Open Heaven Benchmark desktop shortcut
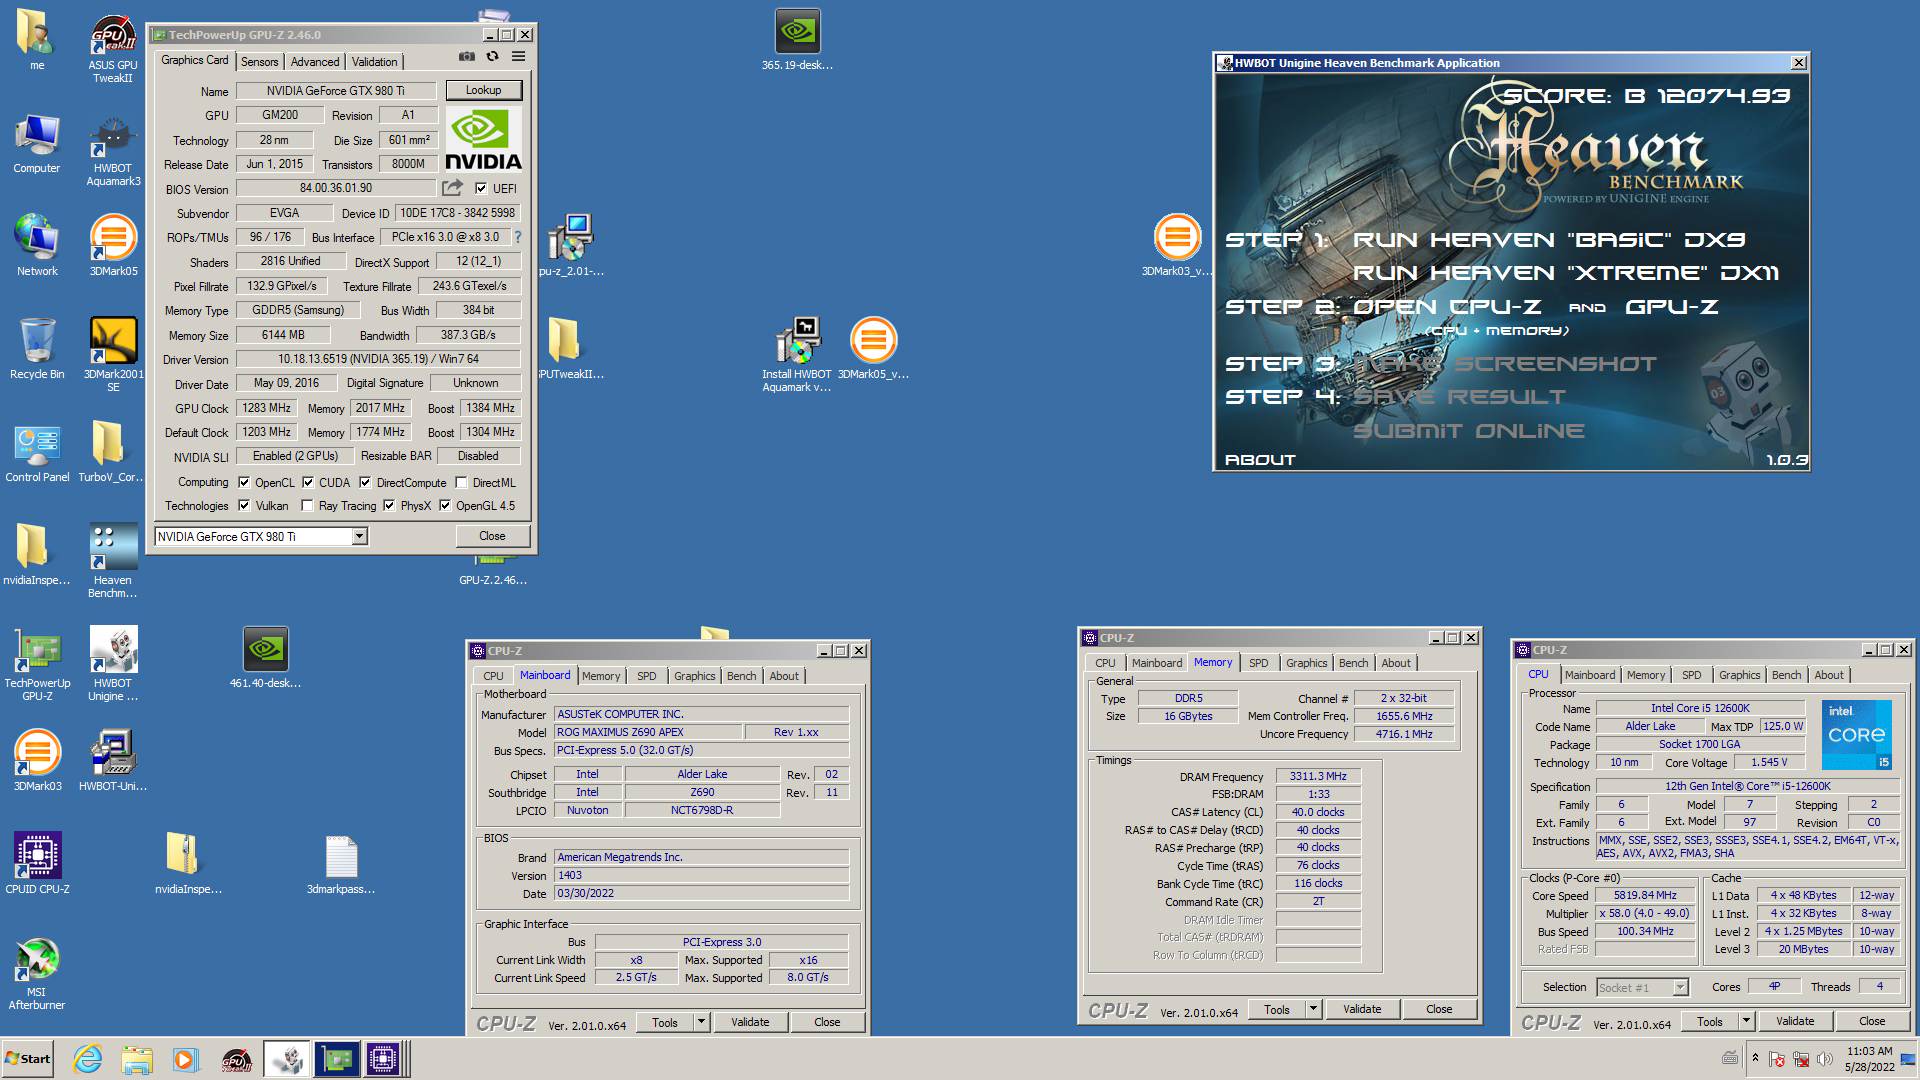The image size is (1920, 1080). (x=113, y=560)
